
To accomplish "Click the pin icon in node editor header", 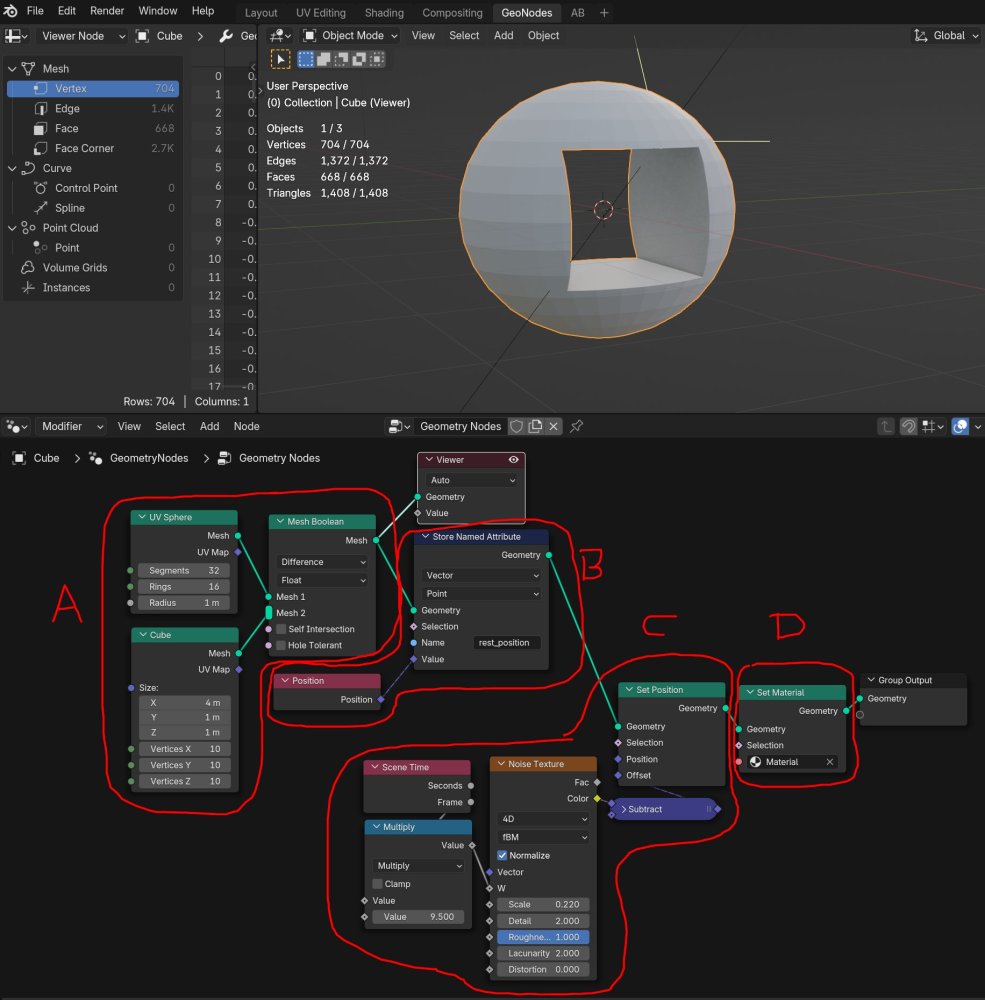I will click(575, 426).
